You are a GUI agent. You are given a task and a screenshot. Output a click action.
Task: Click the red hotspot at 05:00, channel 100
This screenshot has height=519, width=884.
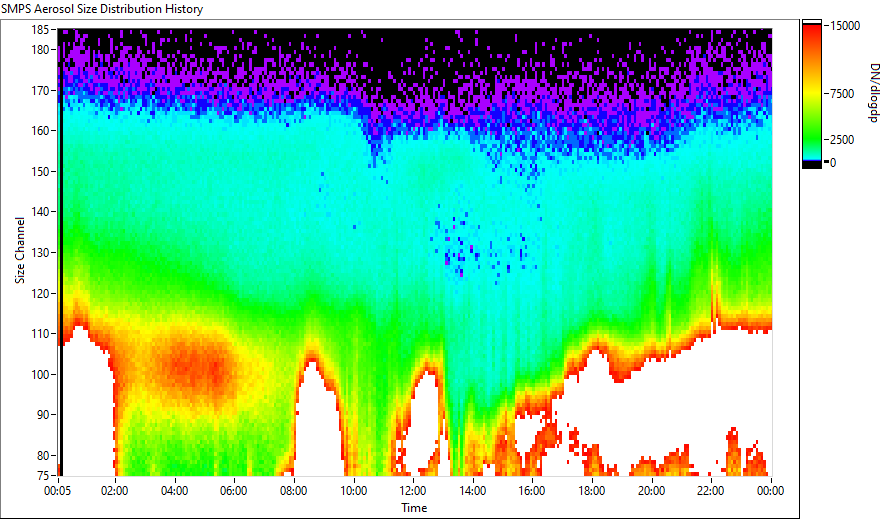(197, 369)
